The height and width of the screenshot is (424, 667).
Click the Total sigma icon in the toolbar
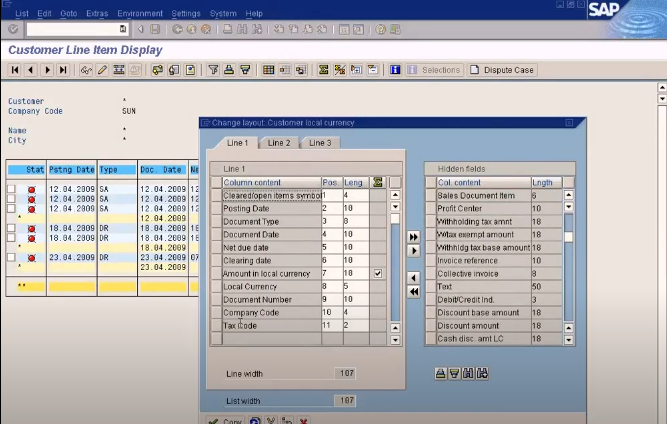323,70
